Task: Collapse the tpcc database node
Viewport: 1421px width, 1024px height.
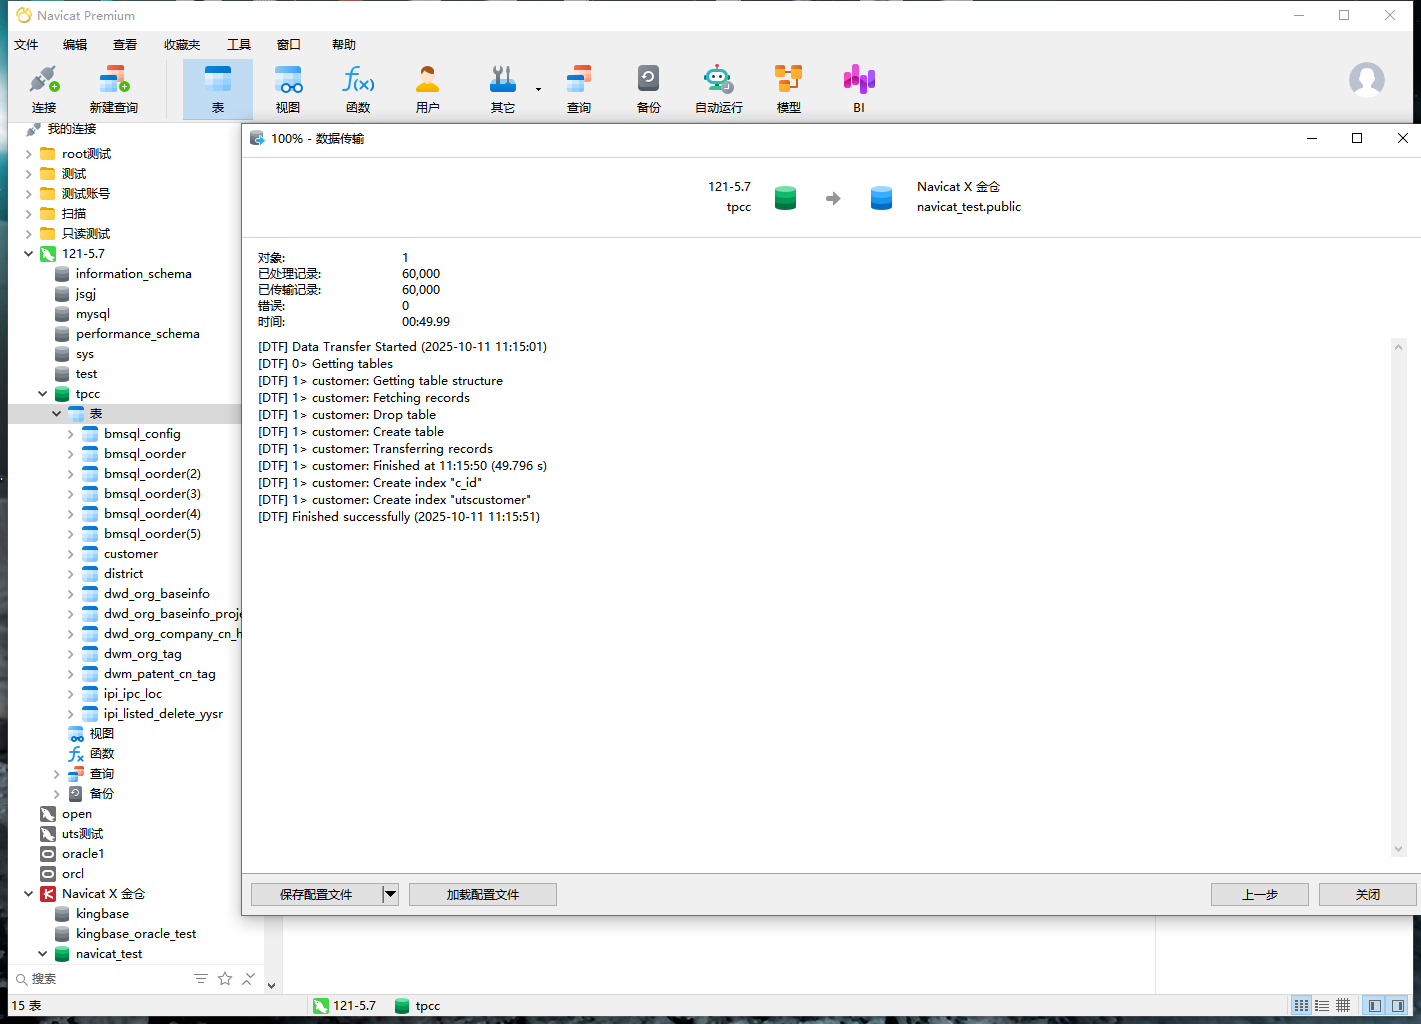Action: (43, 394)
